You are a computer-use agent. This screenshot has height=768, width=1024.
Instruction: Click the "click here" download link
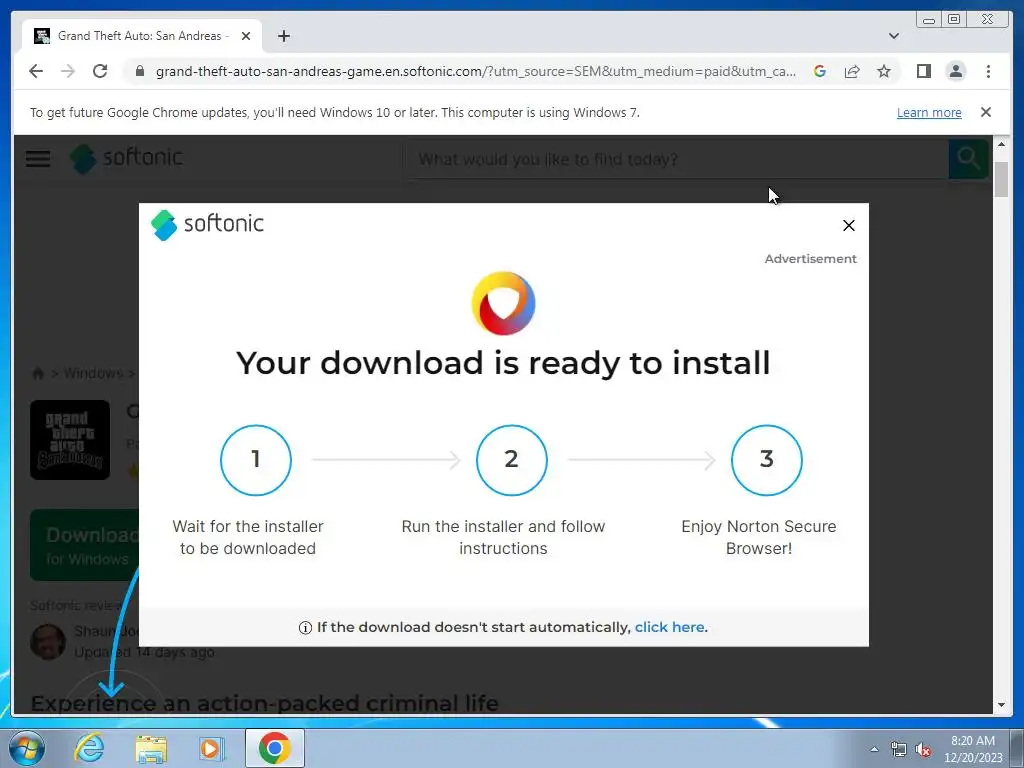coord(669,627)
